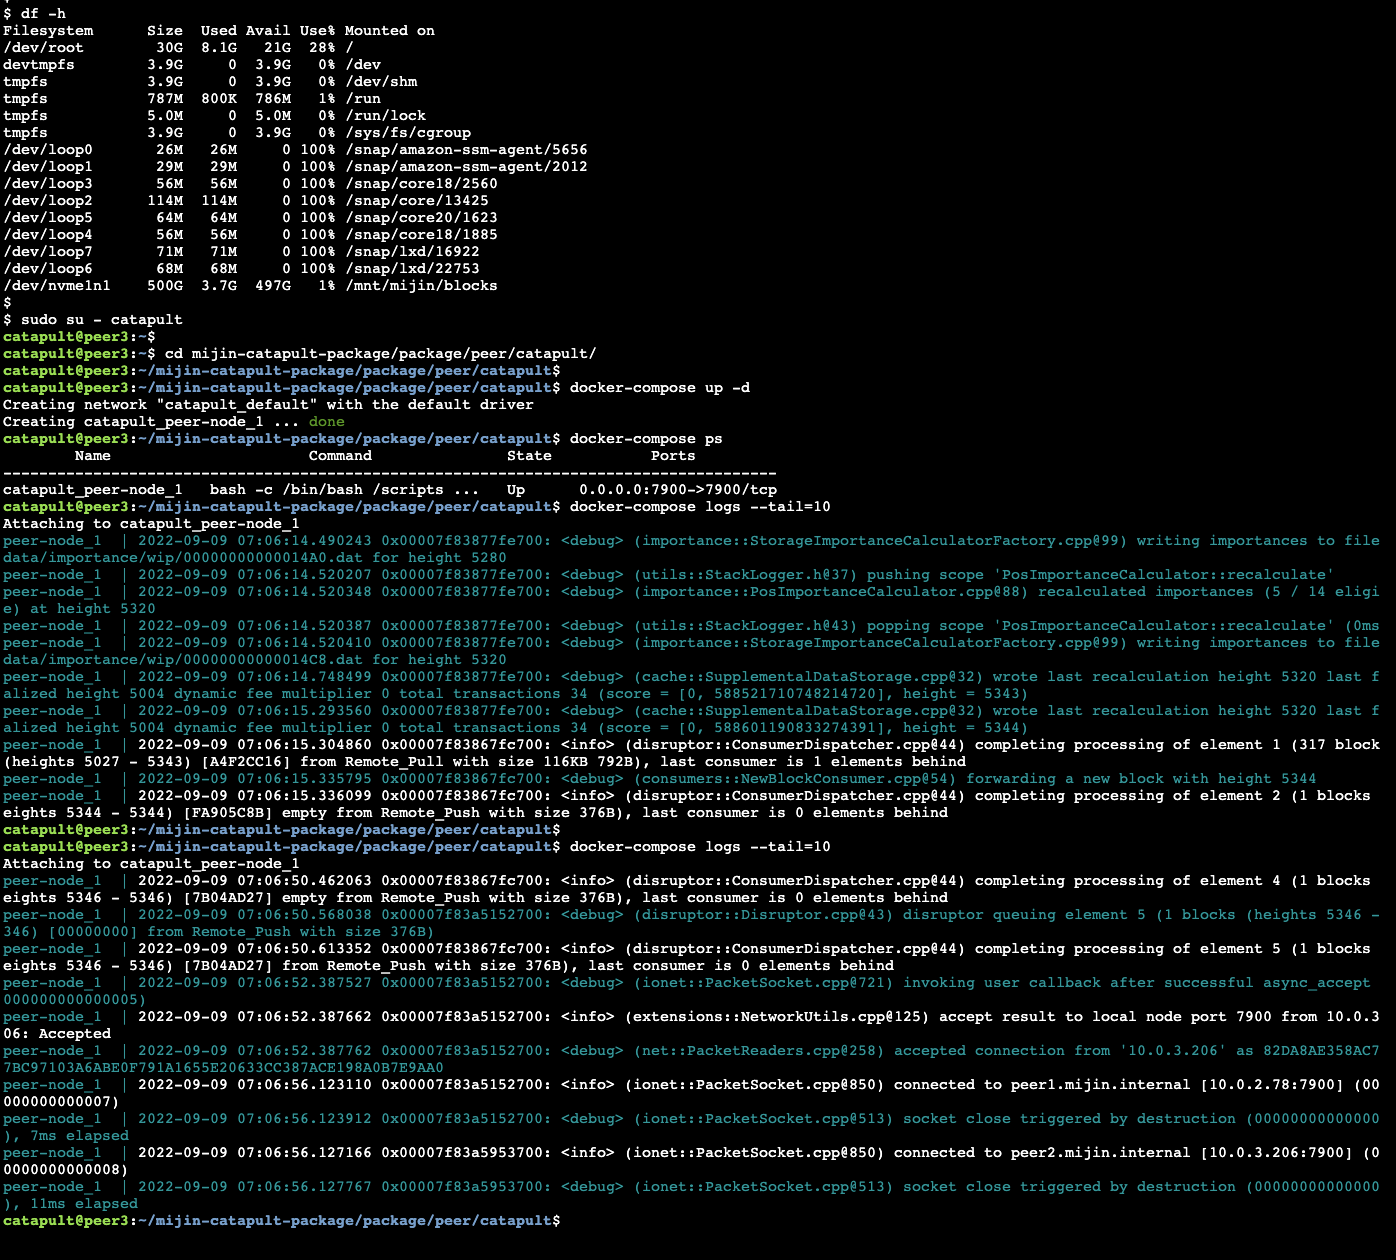
Task: Click port mapping '0.0.0.0:7900->7900/tcp'
Action: 678,489
